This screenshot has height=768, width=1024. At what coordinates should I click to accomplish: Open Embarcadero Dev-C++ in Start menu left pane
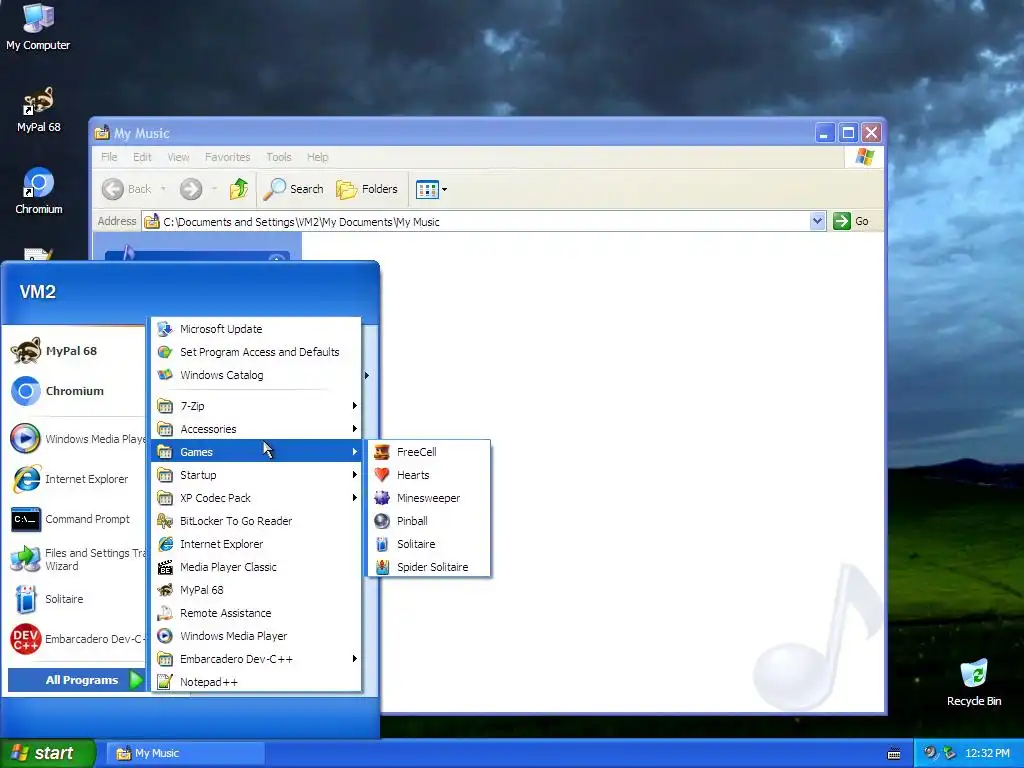76,639
